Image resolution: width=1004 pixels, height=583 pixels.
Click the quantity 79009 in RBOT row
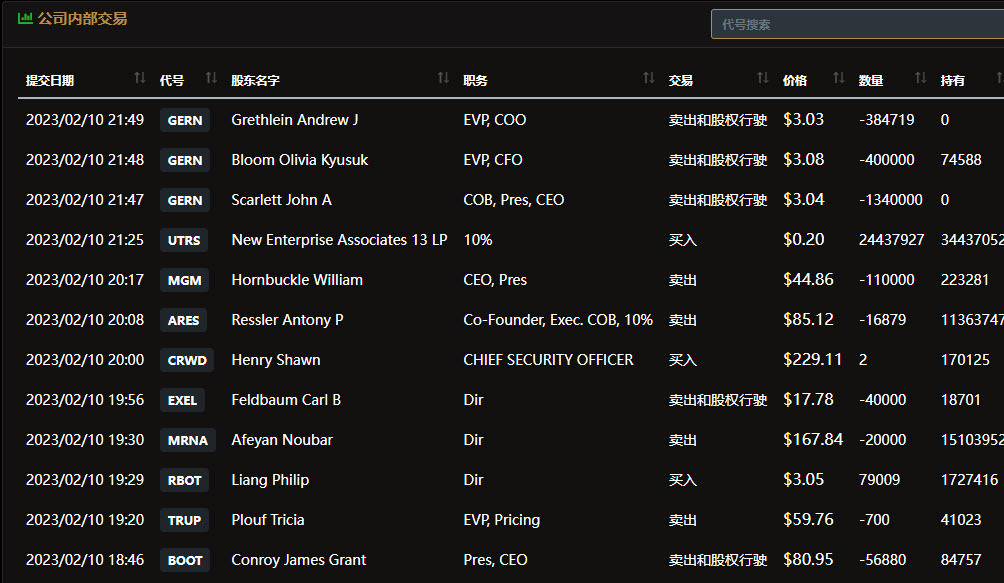pos(879,480)
